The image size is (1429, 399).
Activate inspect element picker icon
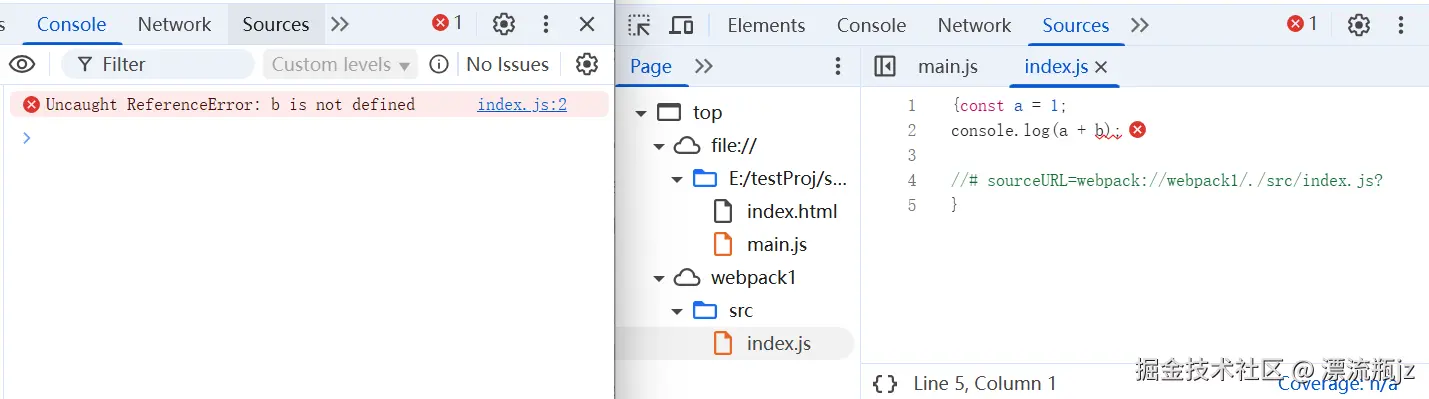point(639,25)
